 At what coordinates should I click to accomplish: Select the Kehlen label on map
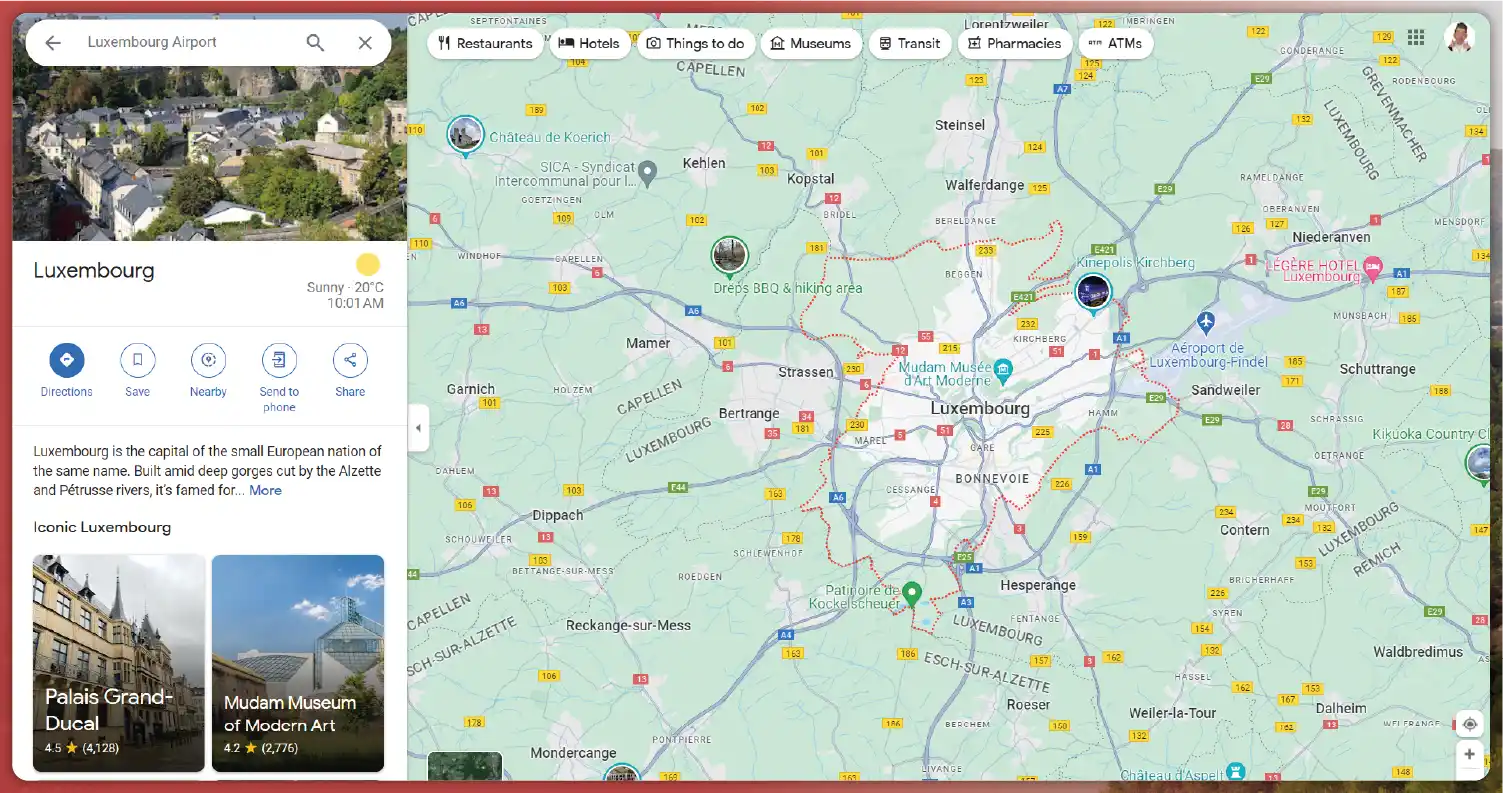pyautogui.click(x=704, y=163)
